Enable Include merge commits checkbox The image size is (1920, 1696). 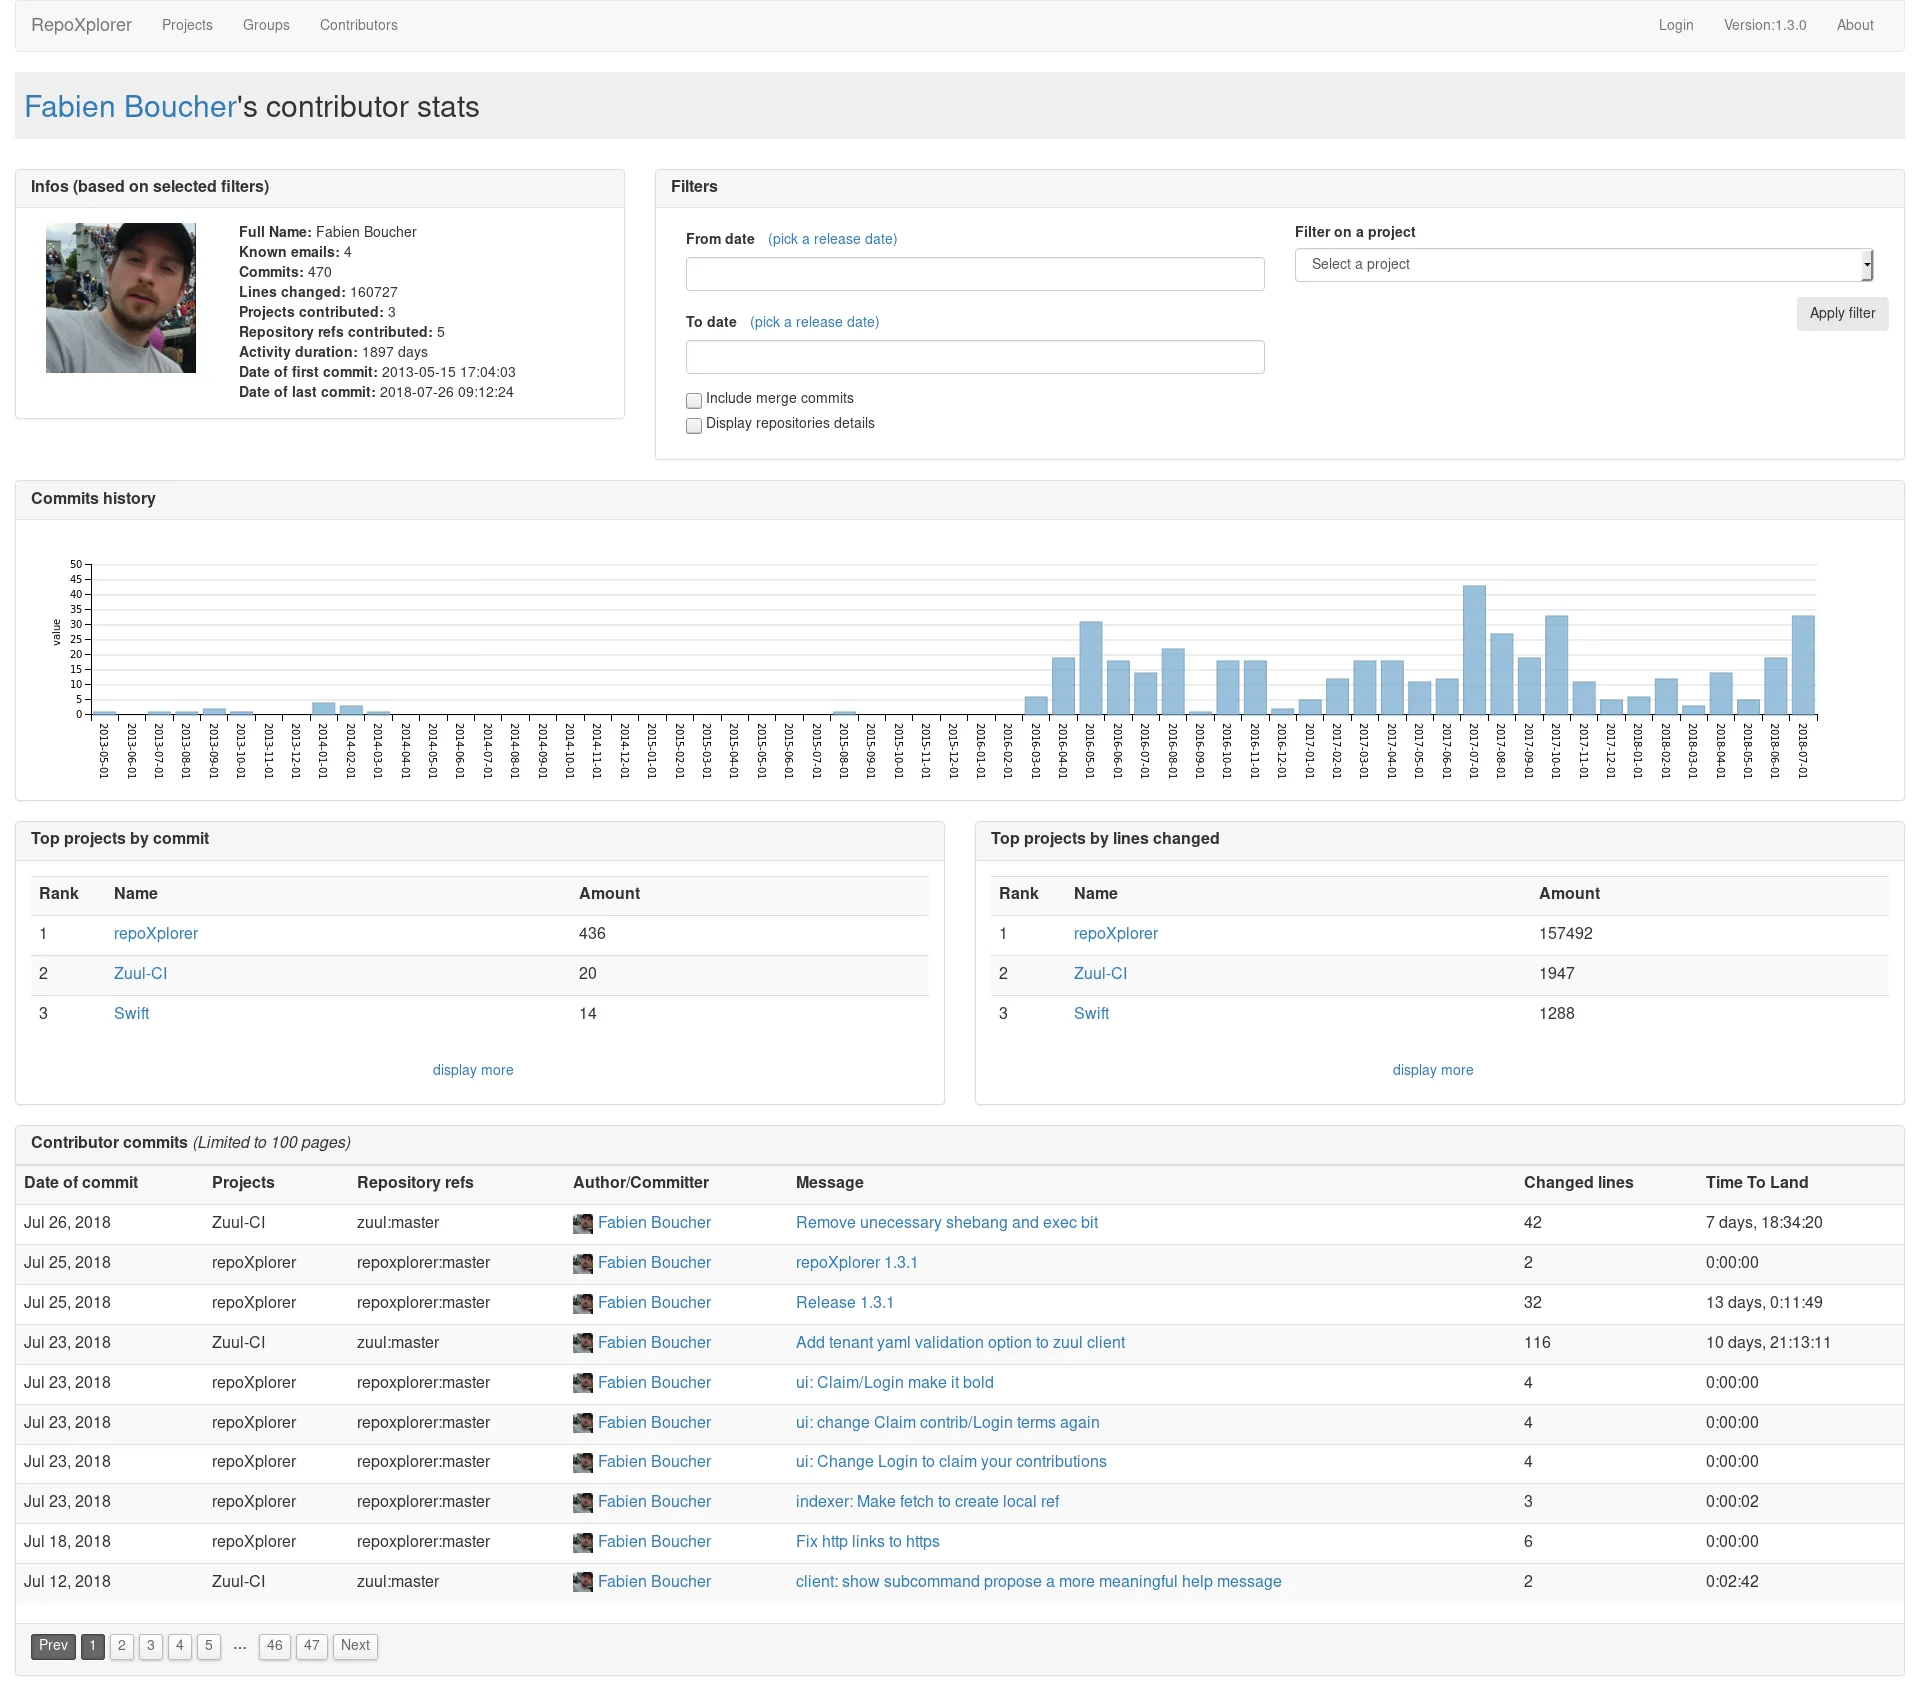point(694,400)
